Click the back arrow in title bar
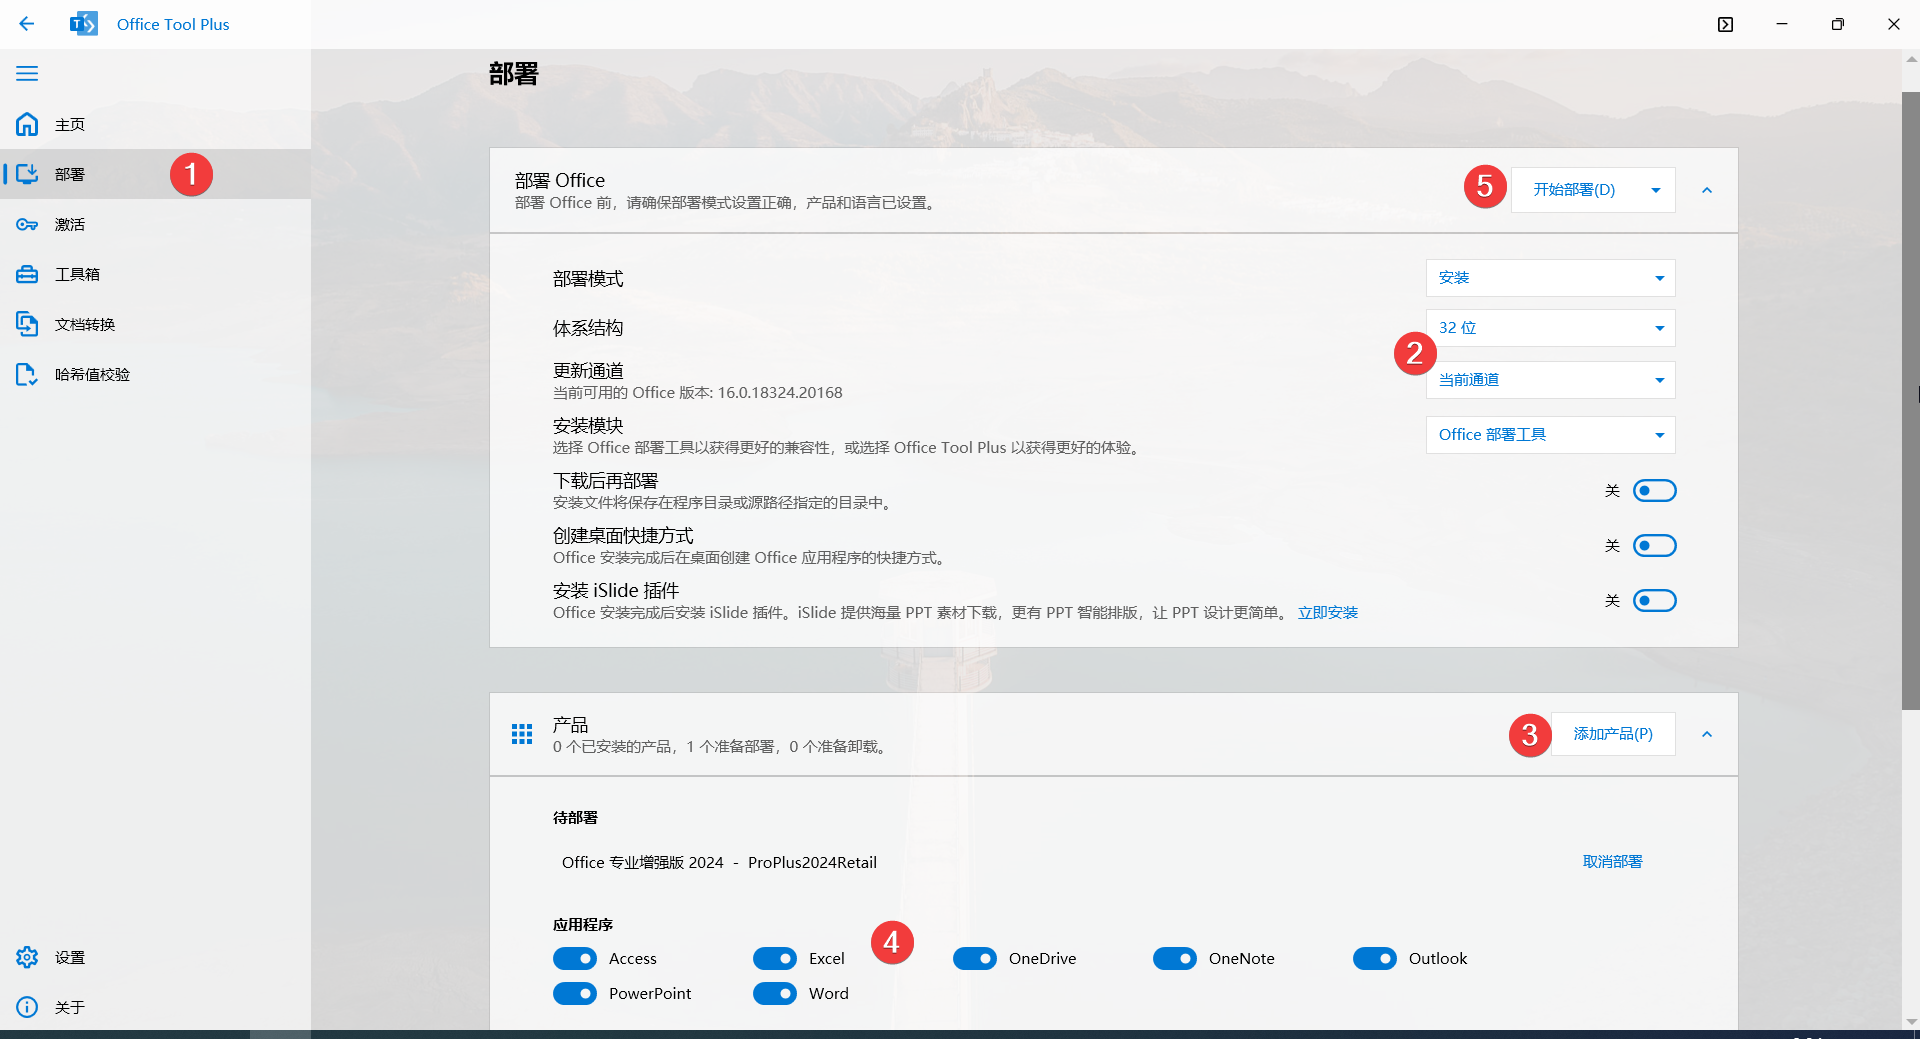This screenshot has height=1039, width=1920. (x=27, y=24)
